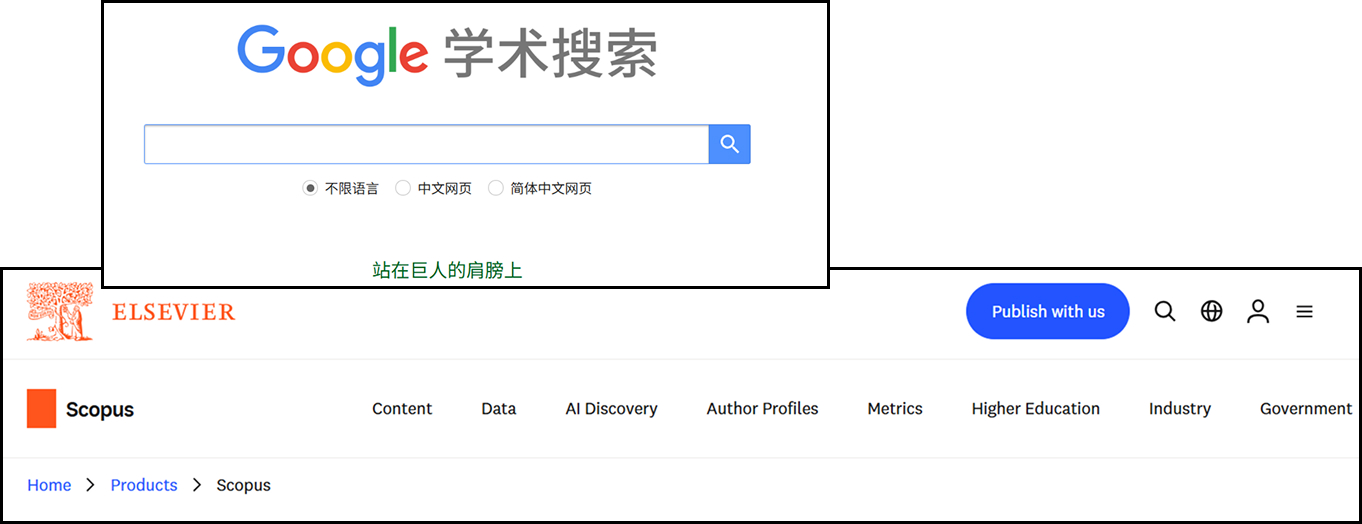Go to the Products breadcrumb link

pos(144,485)
